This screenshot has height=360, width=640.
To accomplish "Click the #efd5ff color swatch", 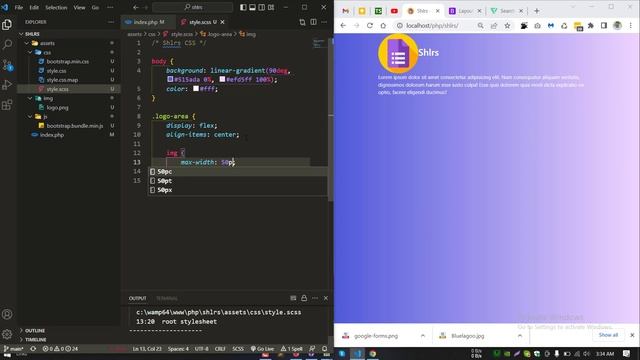I will coord(222,79).
